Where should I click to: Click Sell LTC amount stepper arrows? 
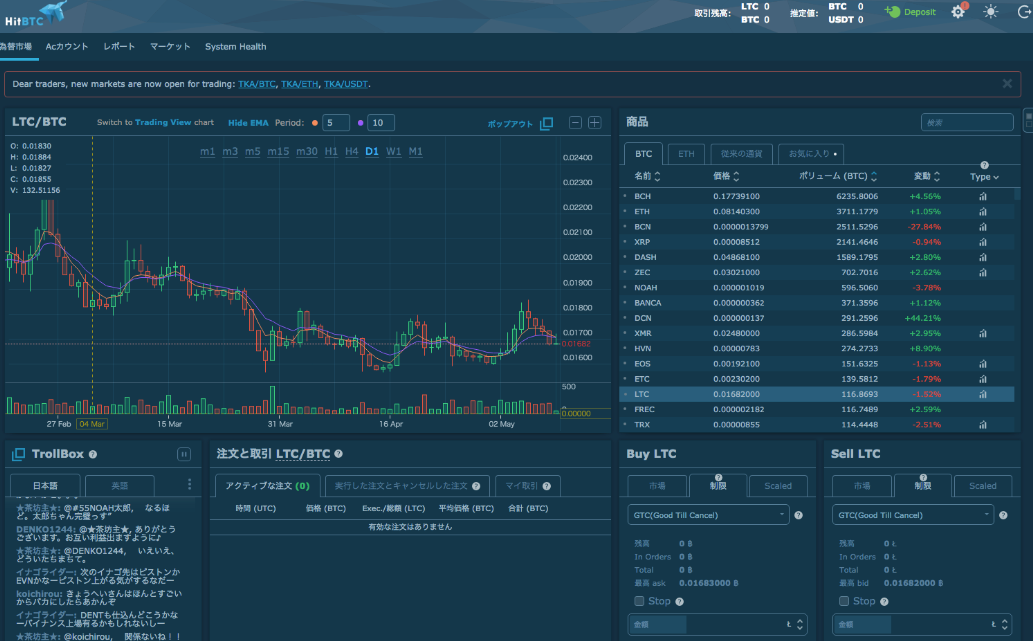pyautogui.click(x=1005, y=624)
